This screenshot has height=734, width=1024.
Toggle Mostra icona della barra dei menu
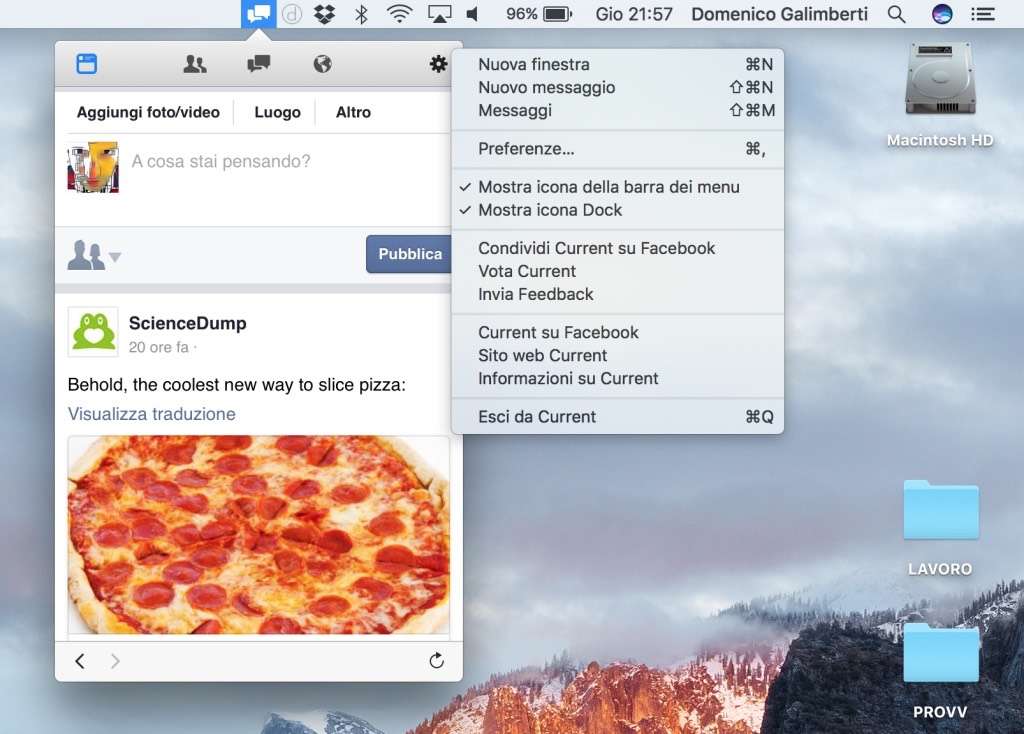(608, 187)
